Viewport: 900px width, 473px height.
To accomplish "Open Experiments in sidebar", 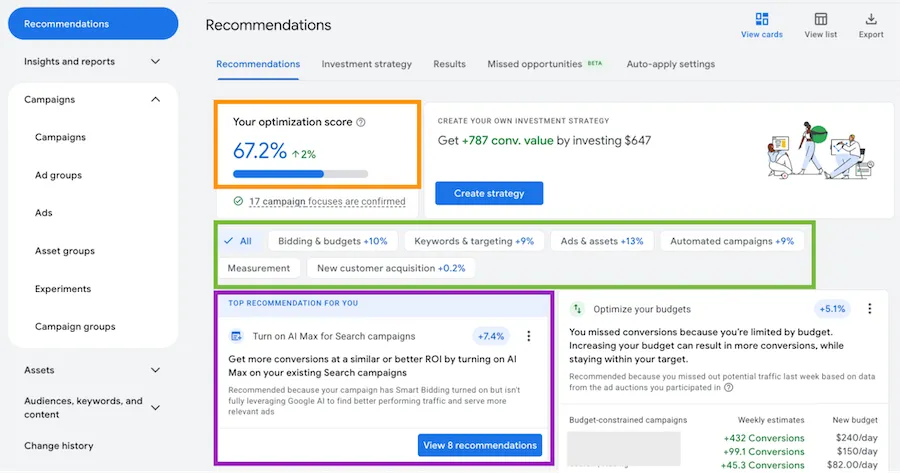I will pyautogui.click(x=63, y=289).
